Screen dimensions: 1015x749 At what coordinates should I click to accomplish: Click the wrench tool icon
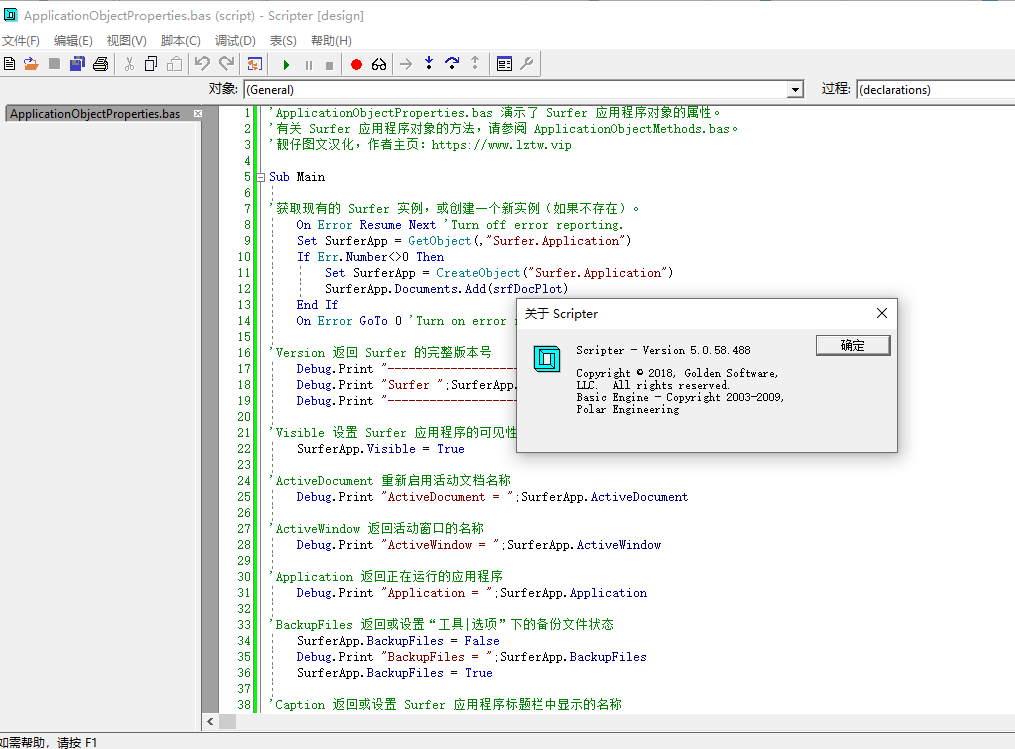tap(527, 64)
